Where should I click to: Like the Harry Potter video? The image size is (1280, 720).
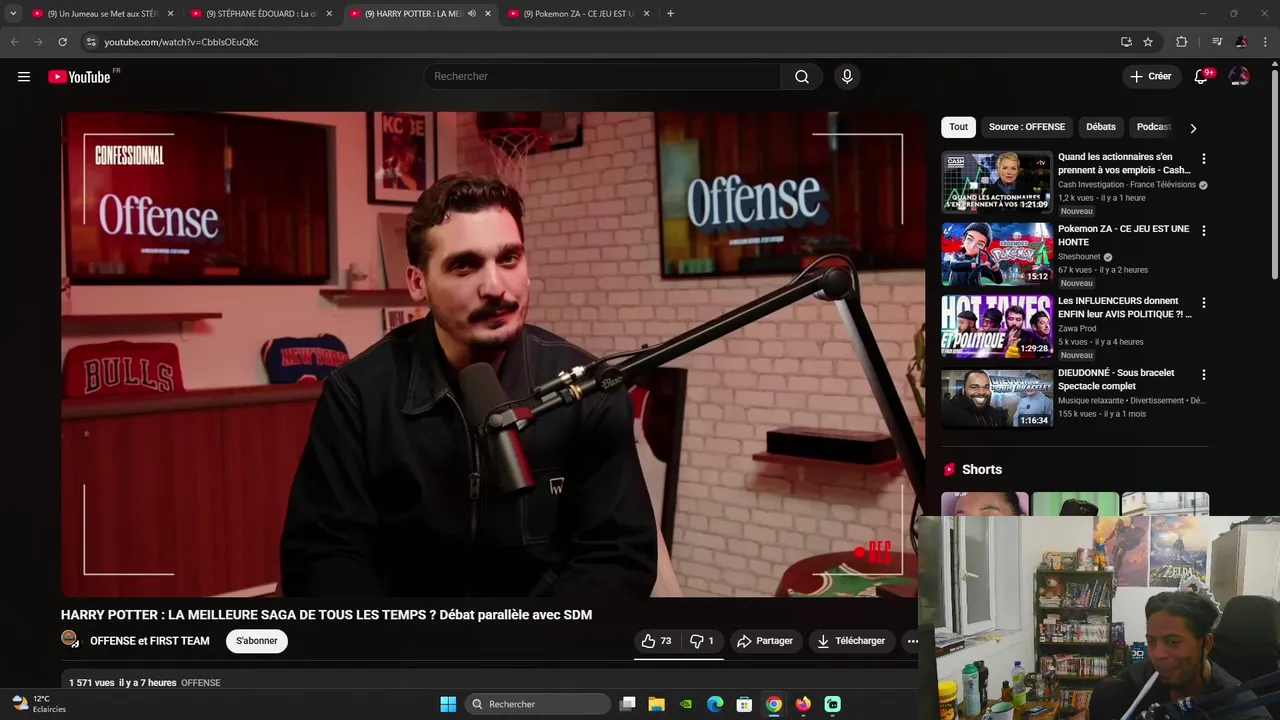click(656, 641)
